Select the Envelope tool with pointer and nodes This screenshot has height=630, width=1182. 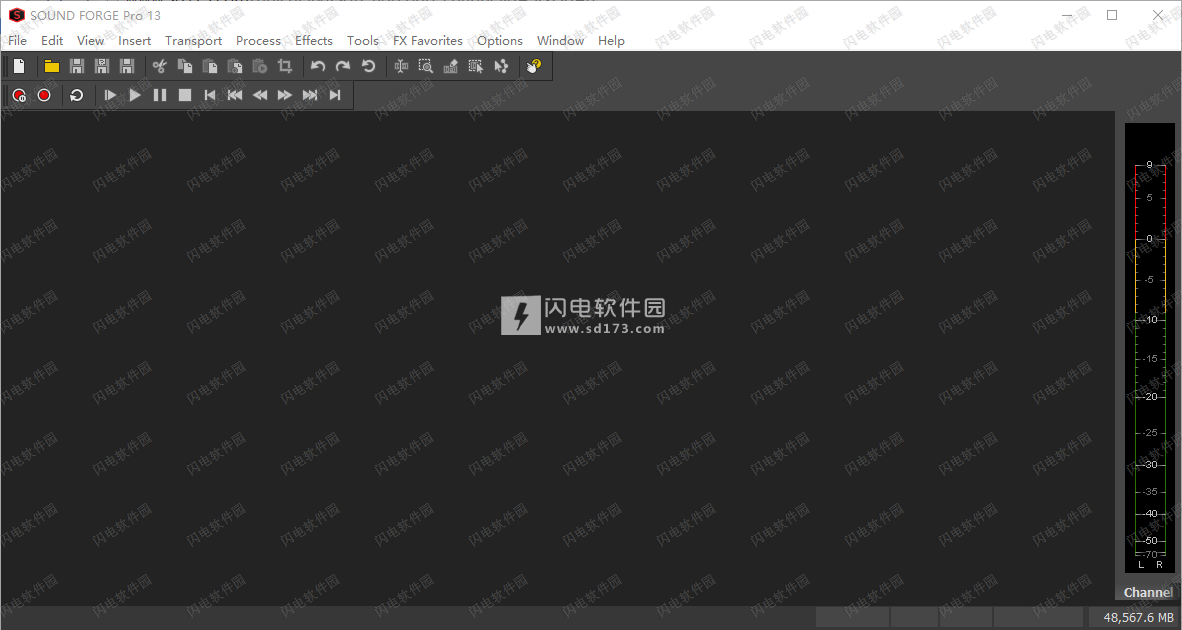click(501, 66)
